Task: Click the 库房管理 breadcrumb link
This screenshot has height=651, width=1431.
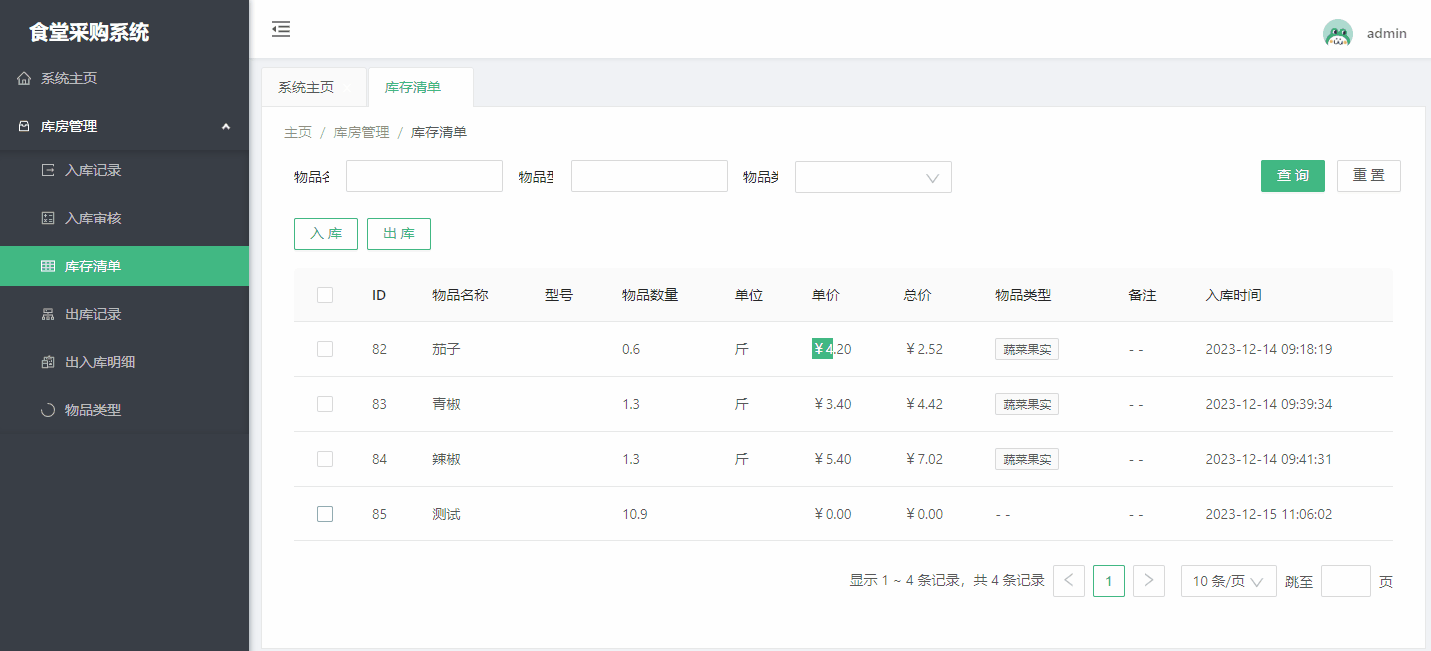Action: pos(361,132)
